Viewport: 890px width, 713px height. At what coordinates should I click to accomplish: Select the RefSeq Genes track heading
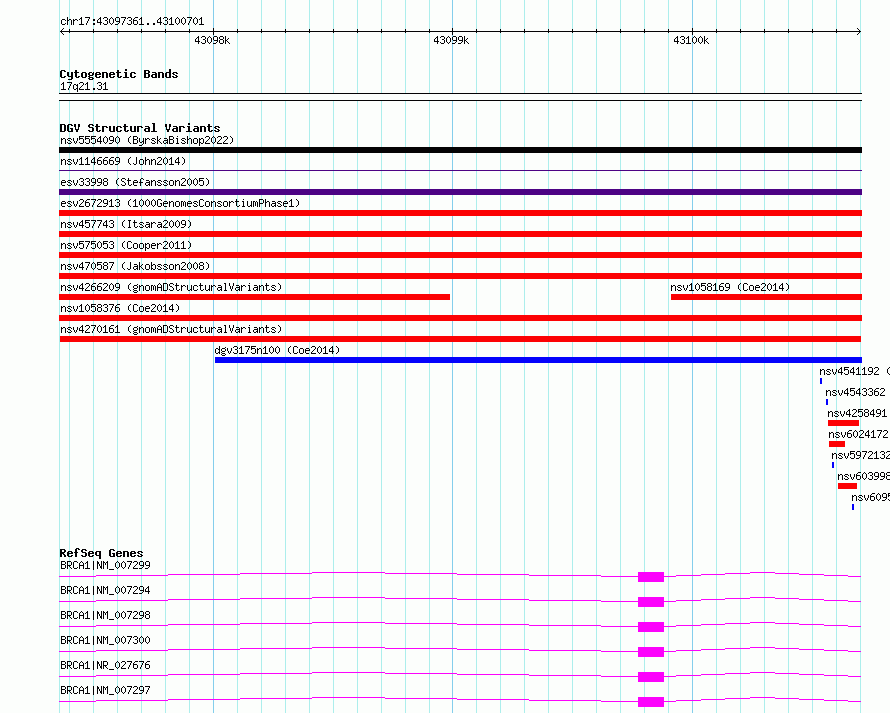pos(102,553)
